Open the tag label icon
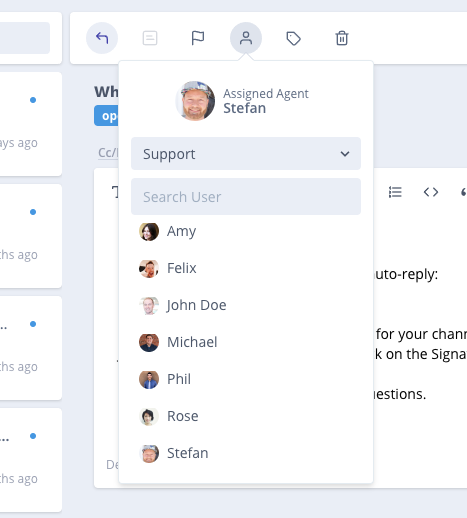Viewport: 467px width, 518px height. click(x=294, y=38)
